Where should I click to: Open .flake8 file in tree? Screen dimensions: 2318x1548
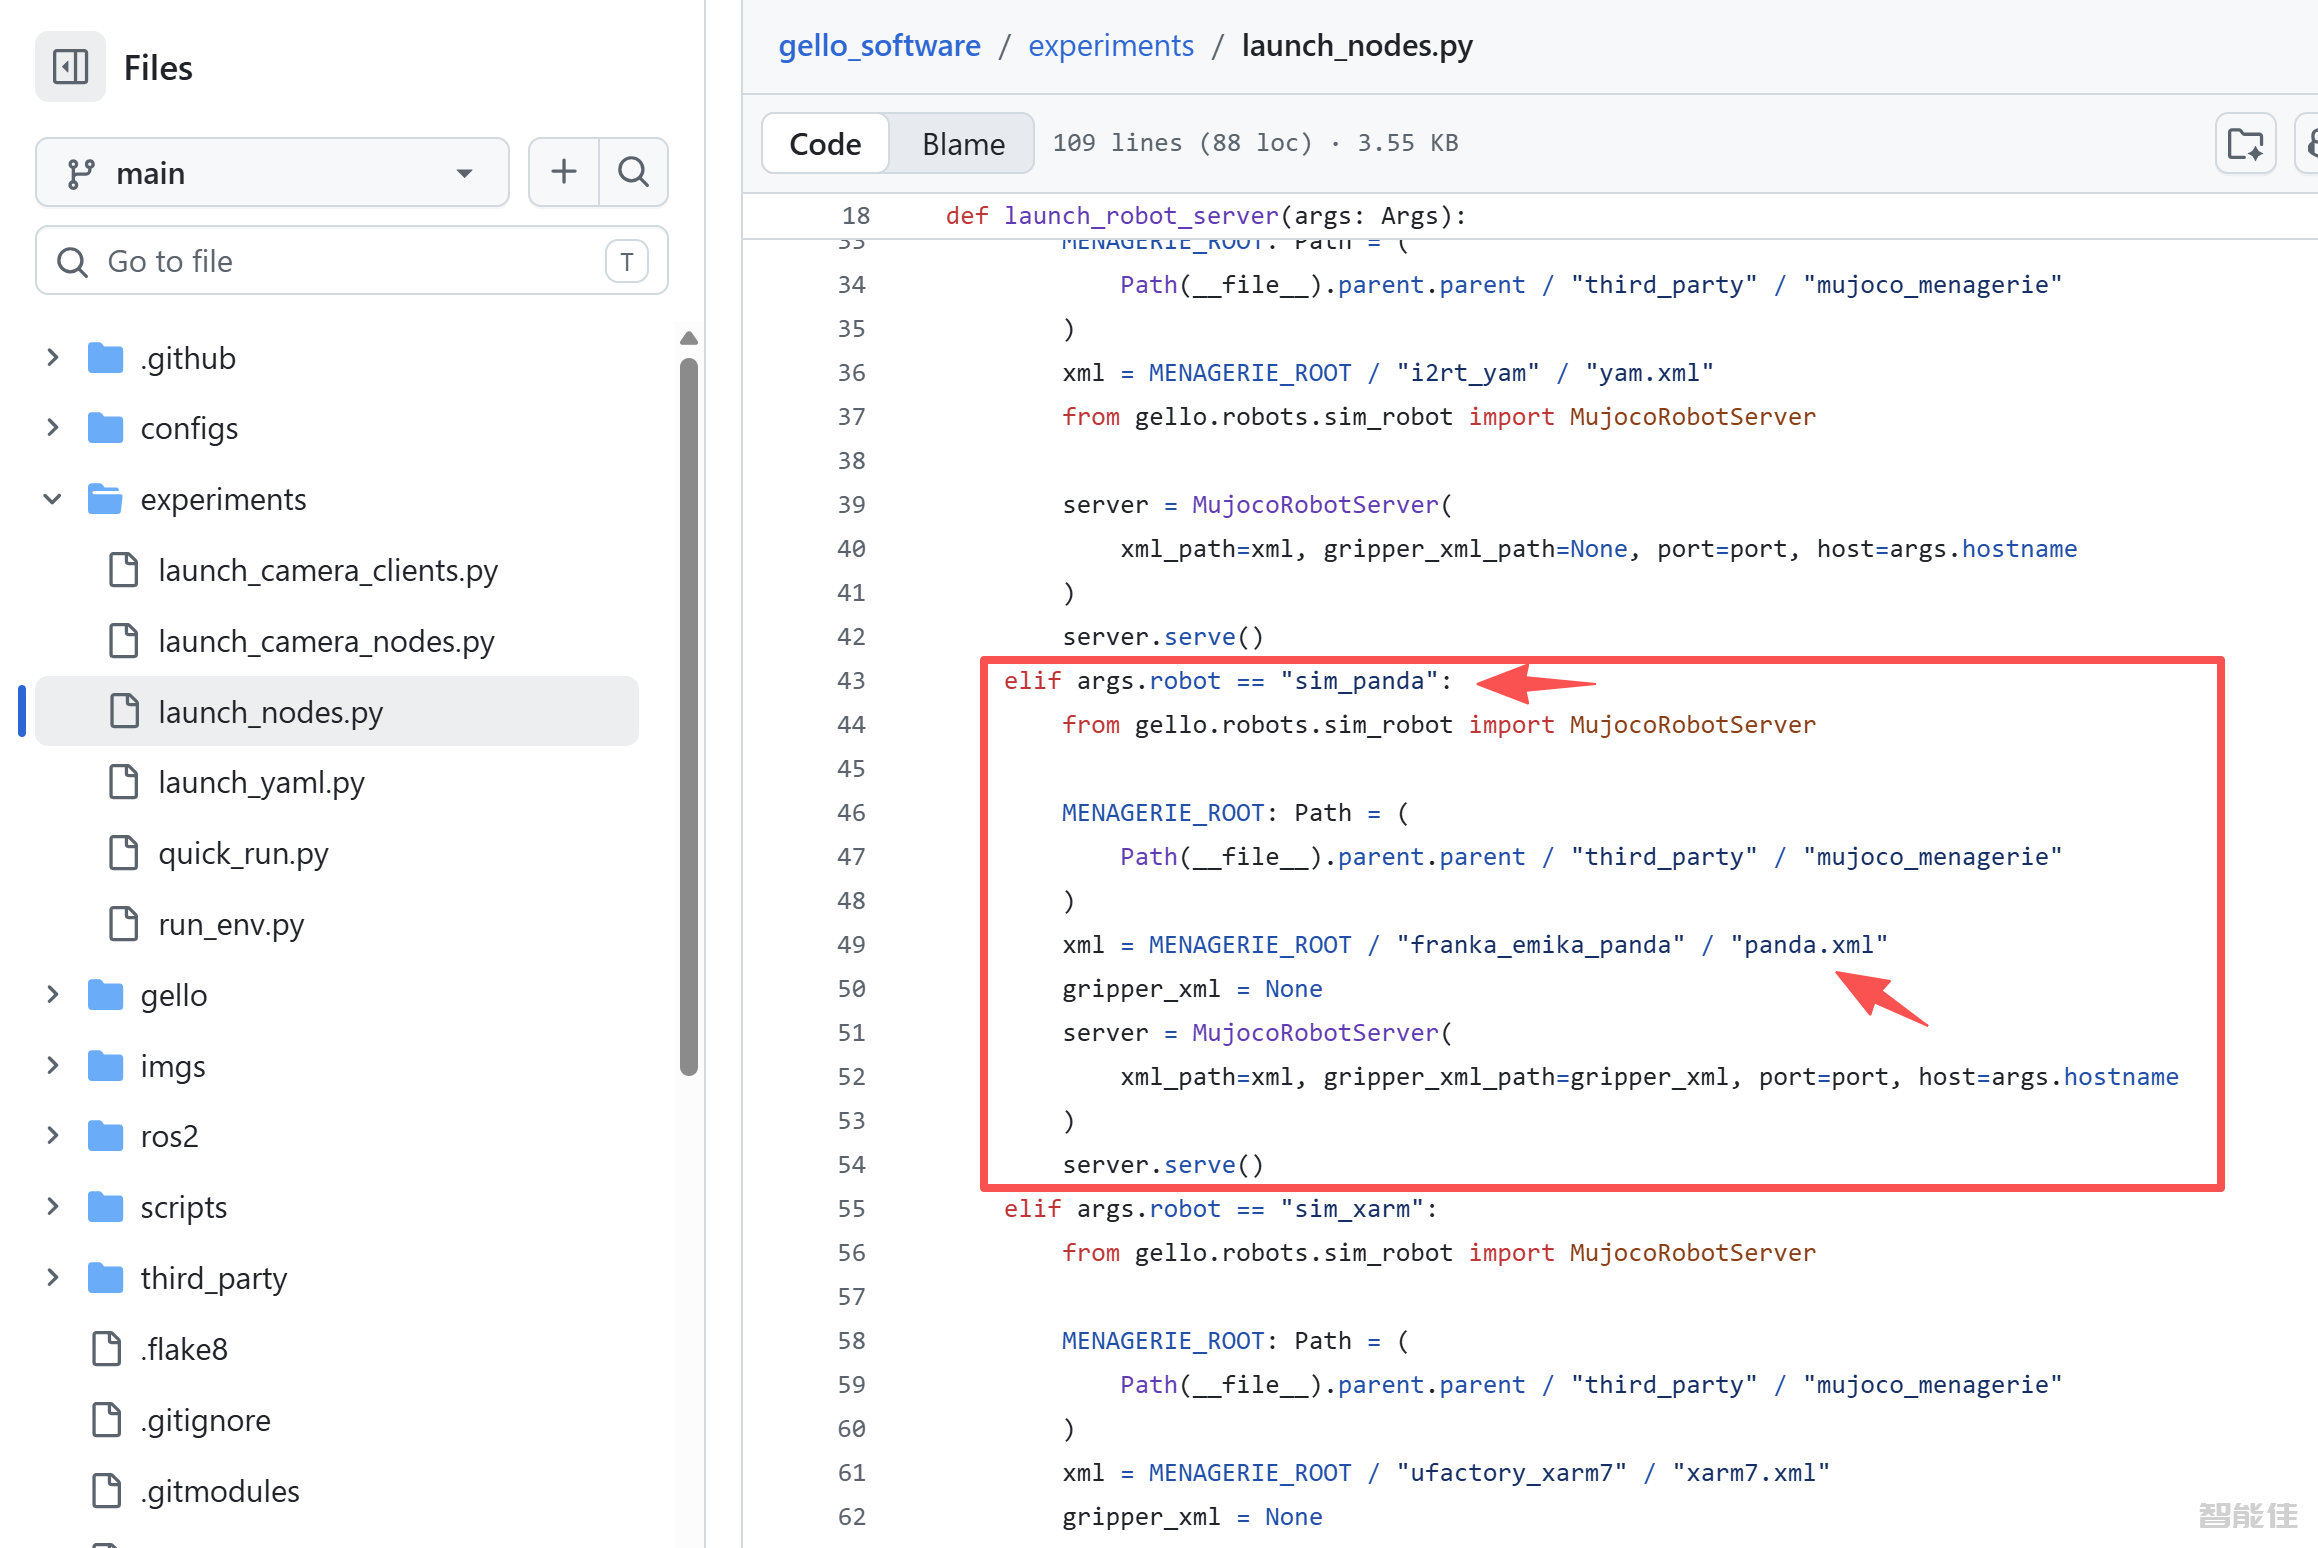(184, 1349)
